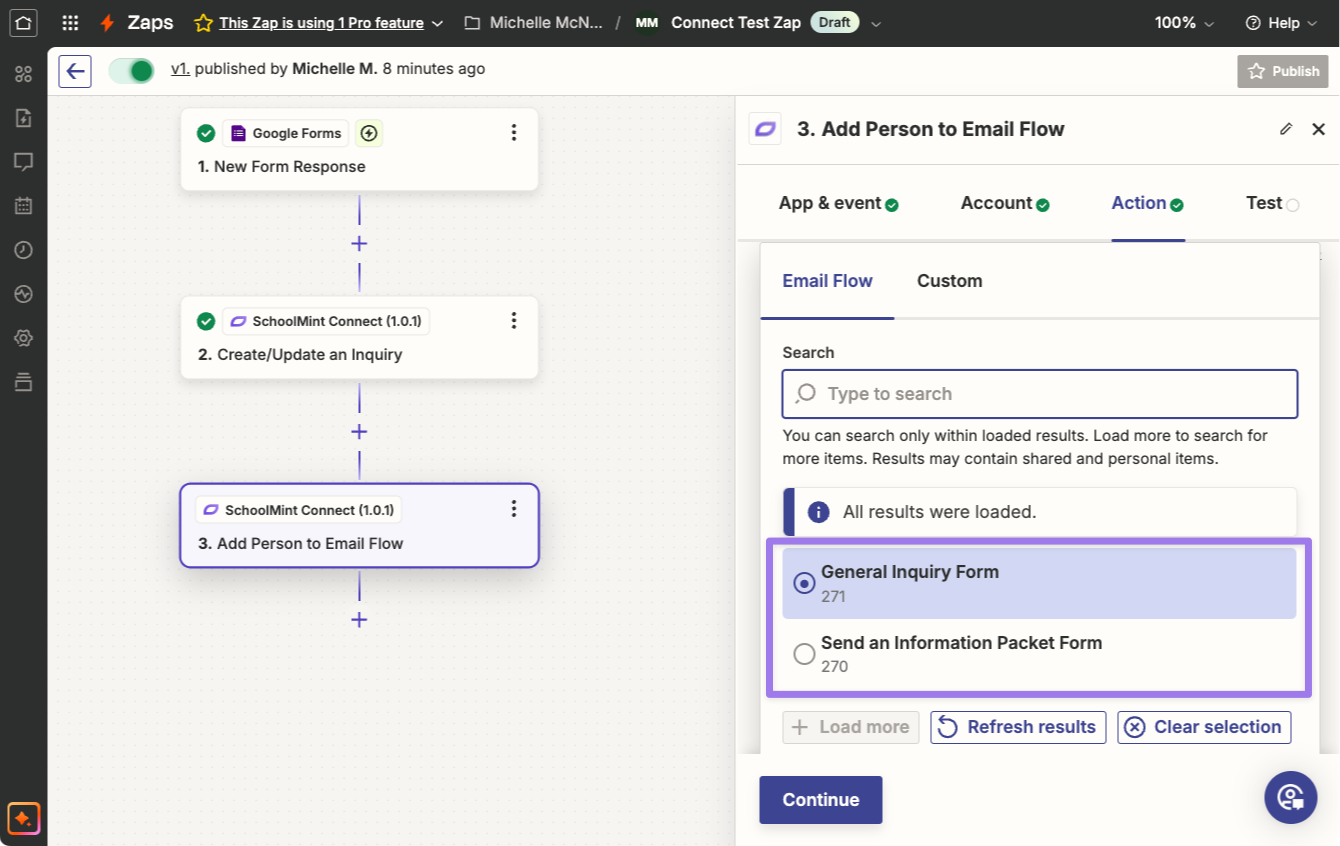Open the dashboard squares icon in sidebar
1340x846 pixels.
[x=24, y=74]
